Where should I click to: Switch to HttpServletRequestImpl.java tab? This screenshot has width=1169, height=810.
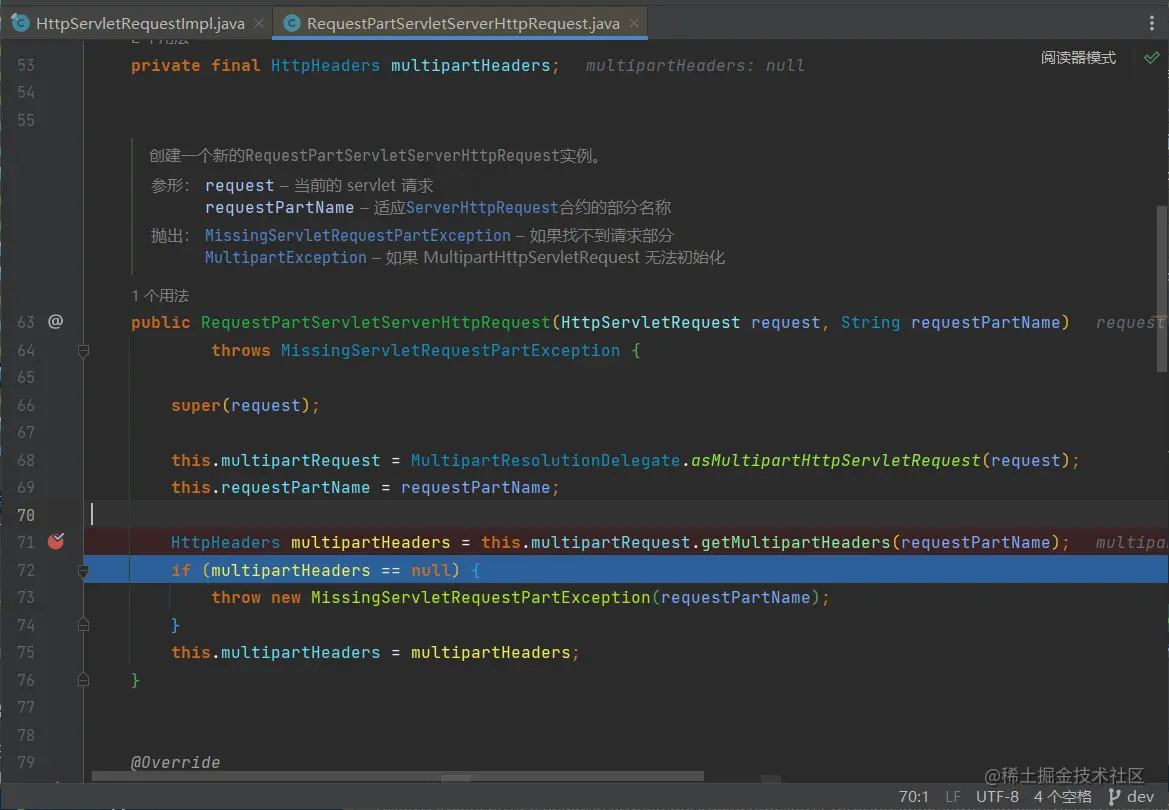point(139,23)
